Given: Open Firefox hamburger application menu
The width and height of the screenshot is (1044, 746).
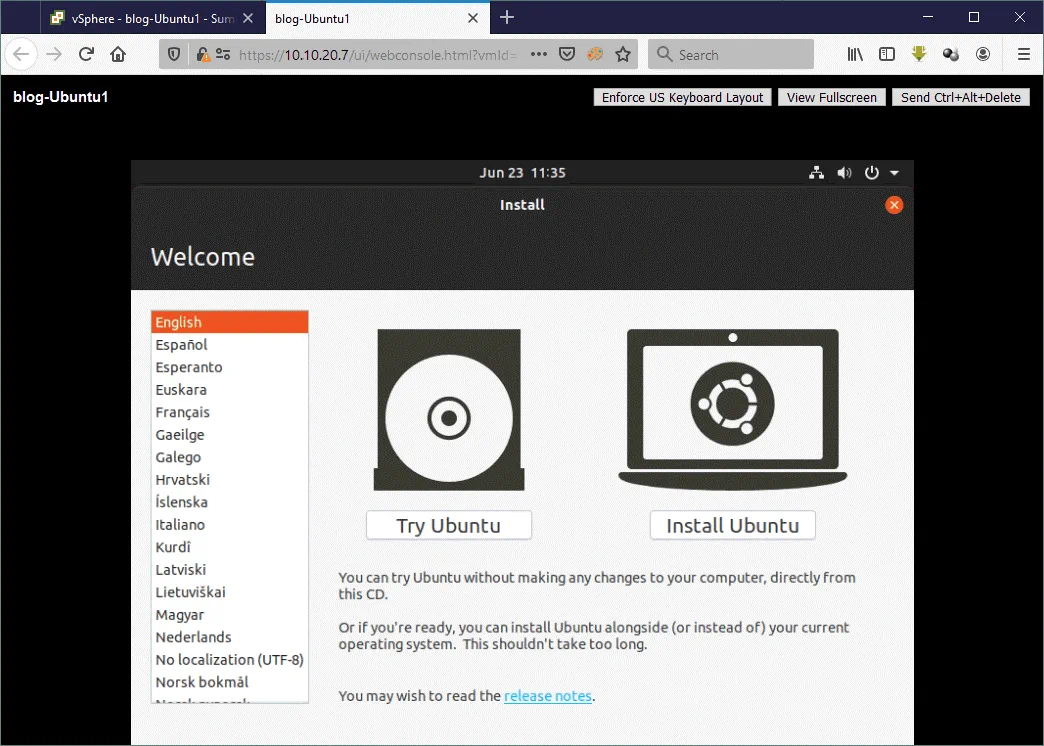Looking at the screenshot, I should (x=1023, y=55).
